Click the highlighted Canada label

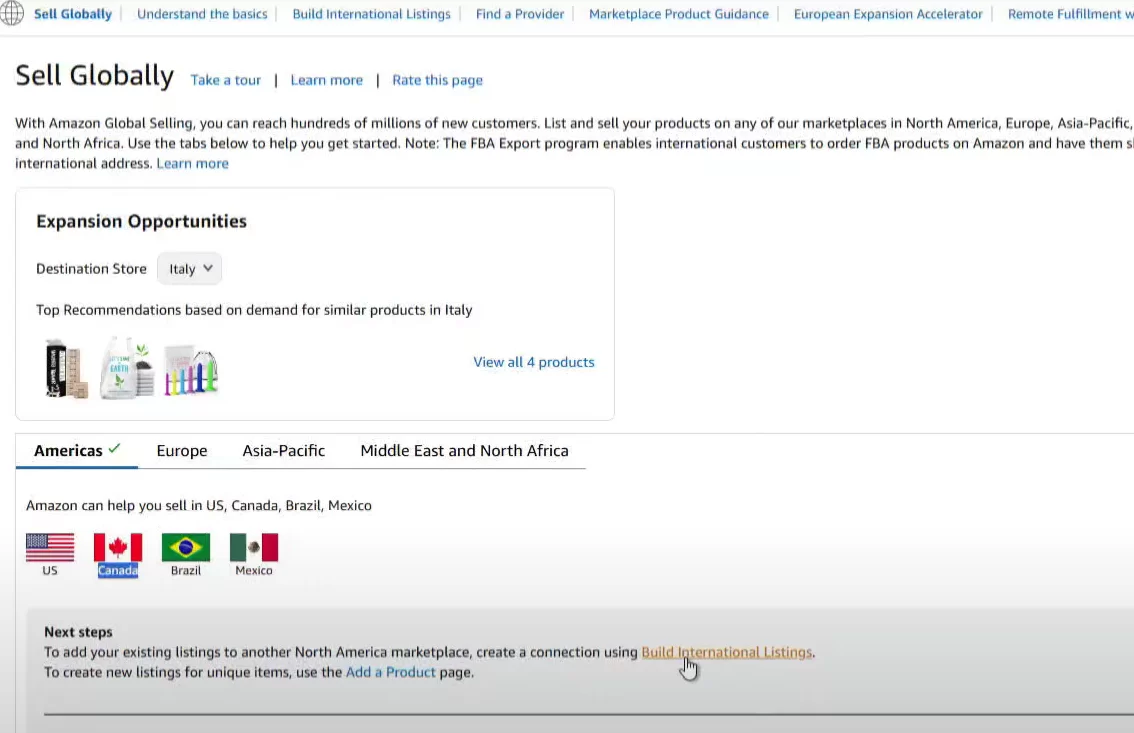[x=118, y=570]
